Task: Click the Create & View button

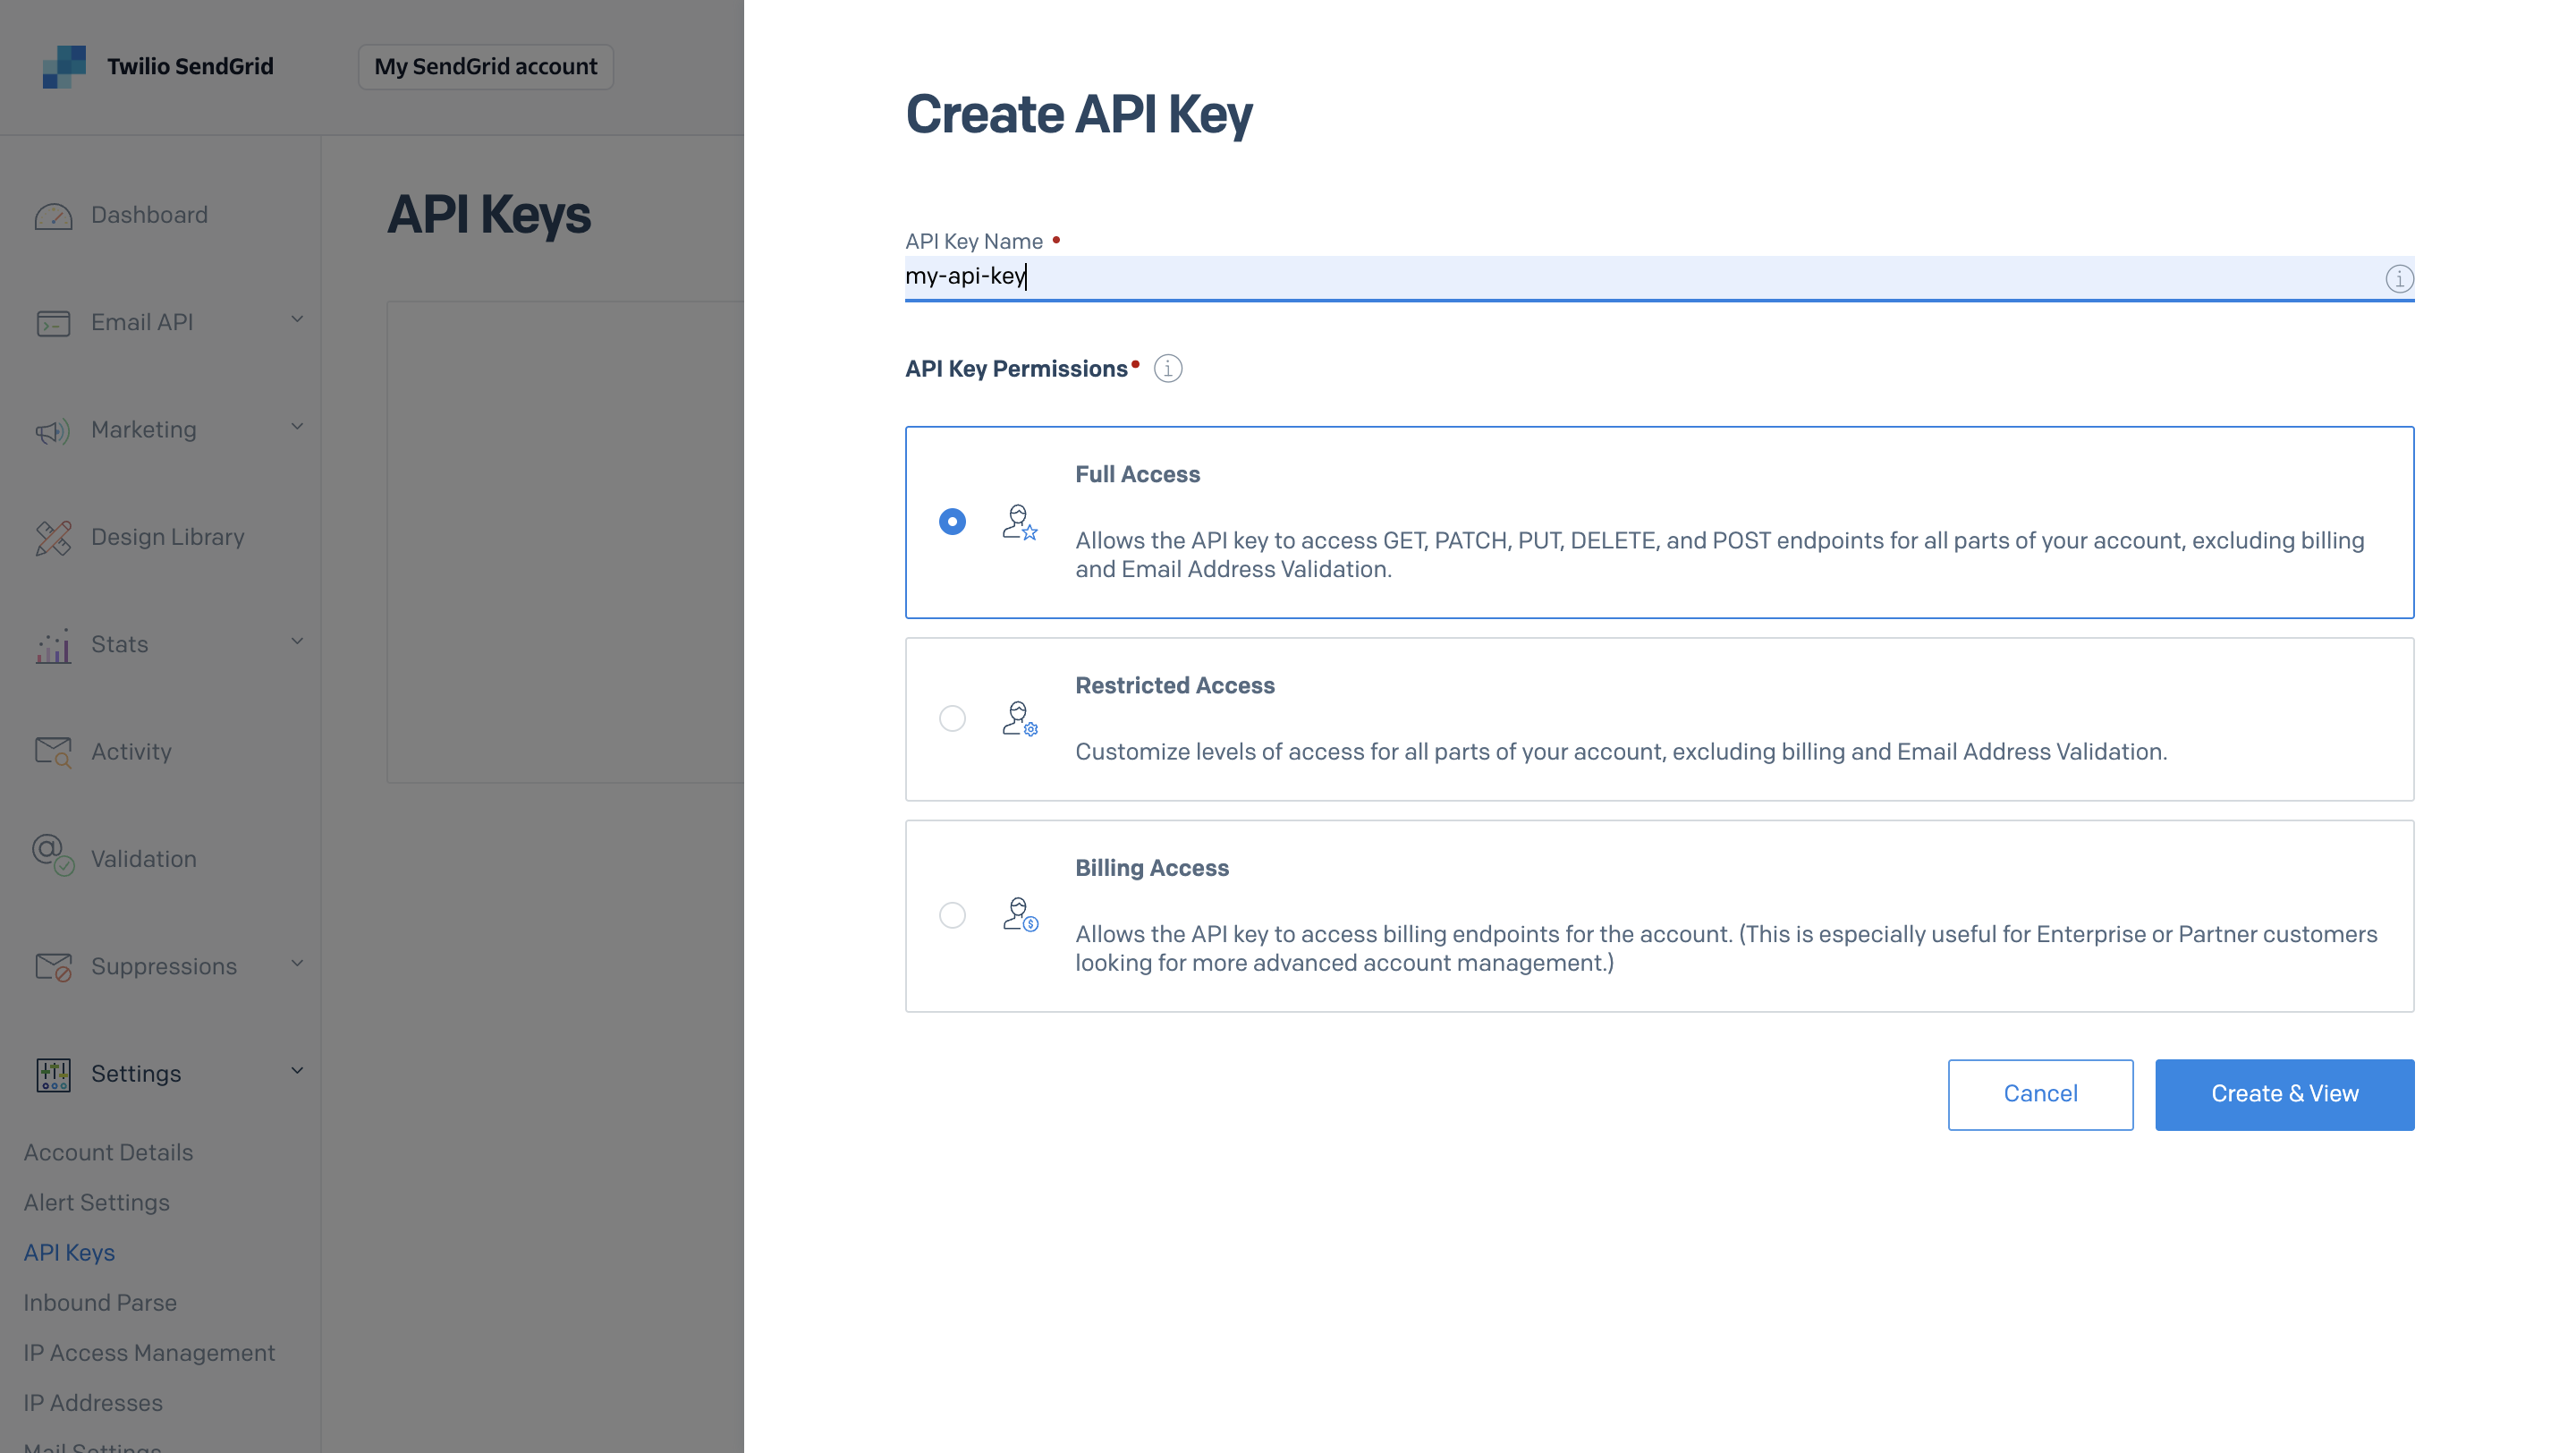Action: pyautogui.click(x=2284, y=1094)
